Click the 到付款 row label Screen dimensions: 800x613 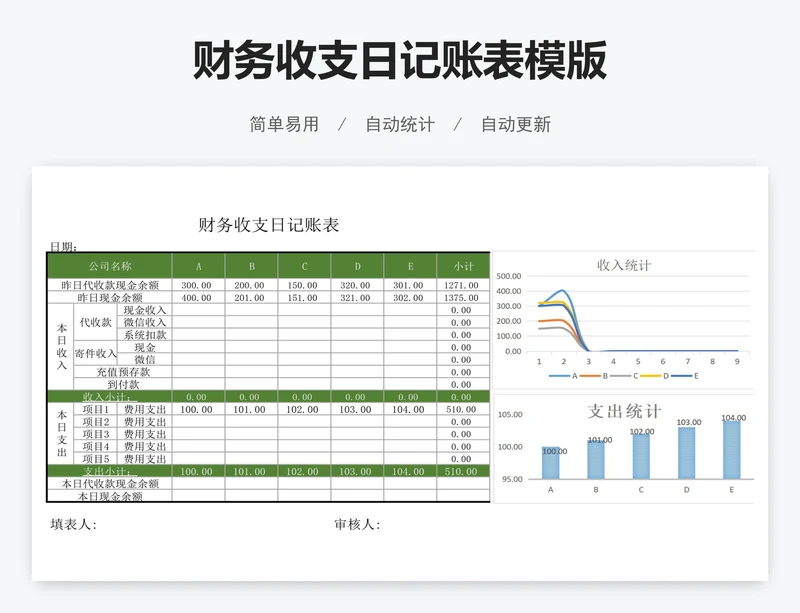[x=123, y=384]
